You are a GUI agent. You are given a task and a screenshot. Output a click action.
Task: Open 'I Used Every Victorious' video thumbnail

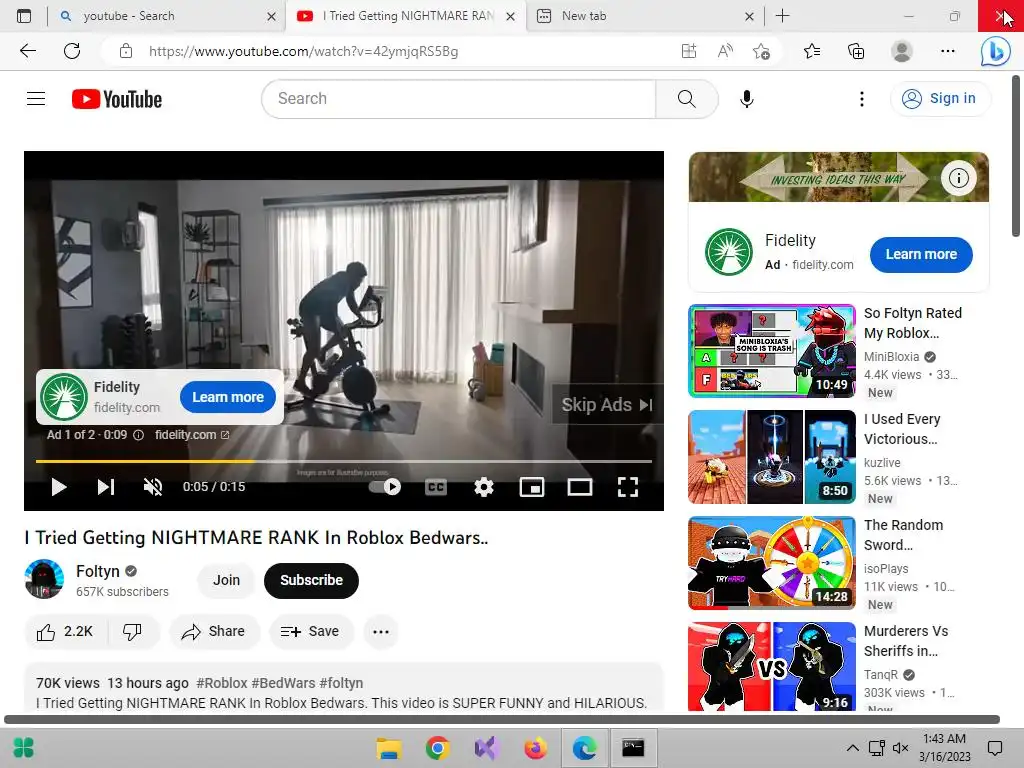772,456
